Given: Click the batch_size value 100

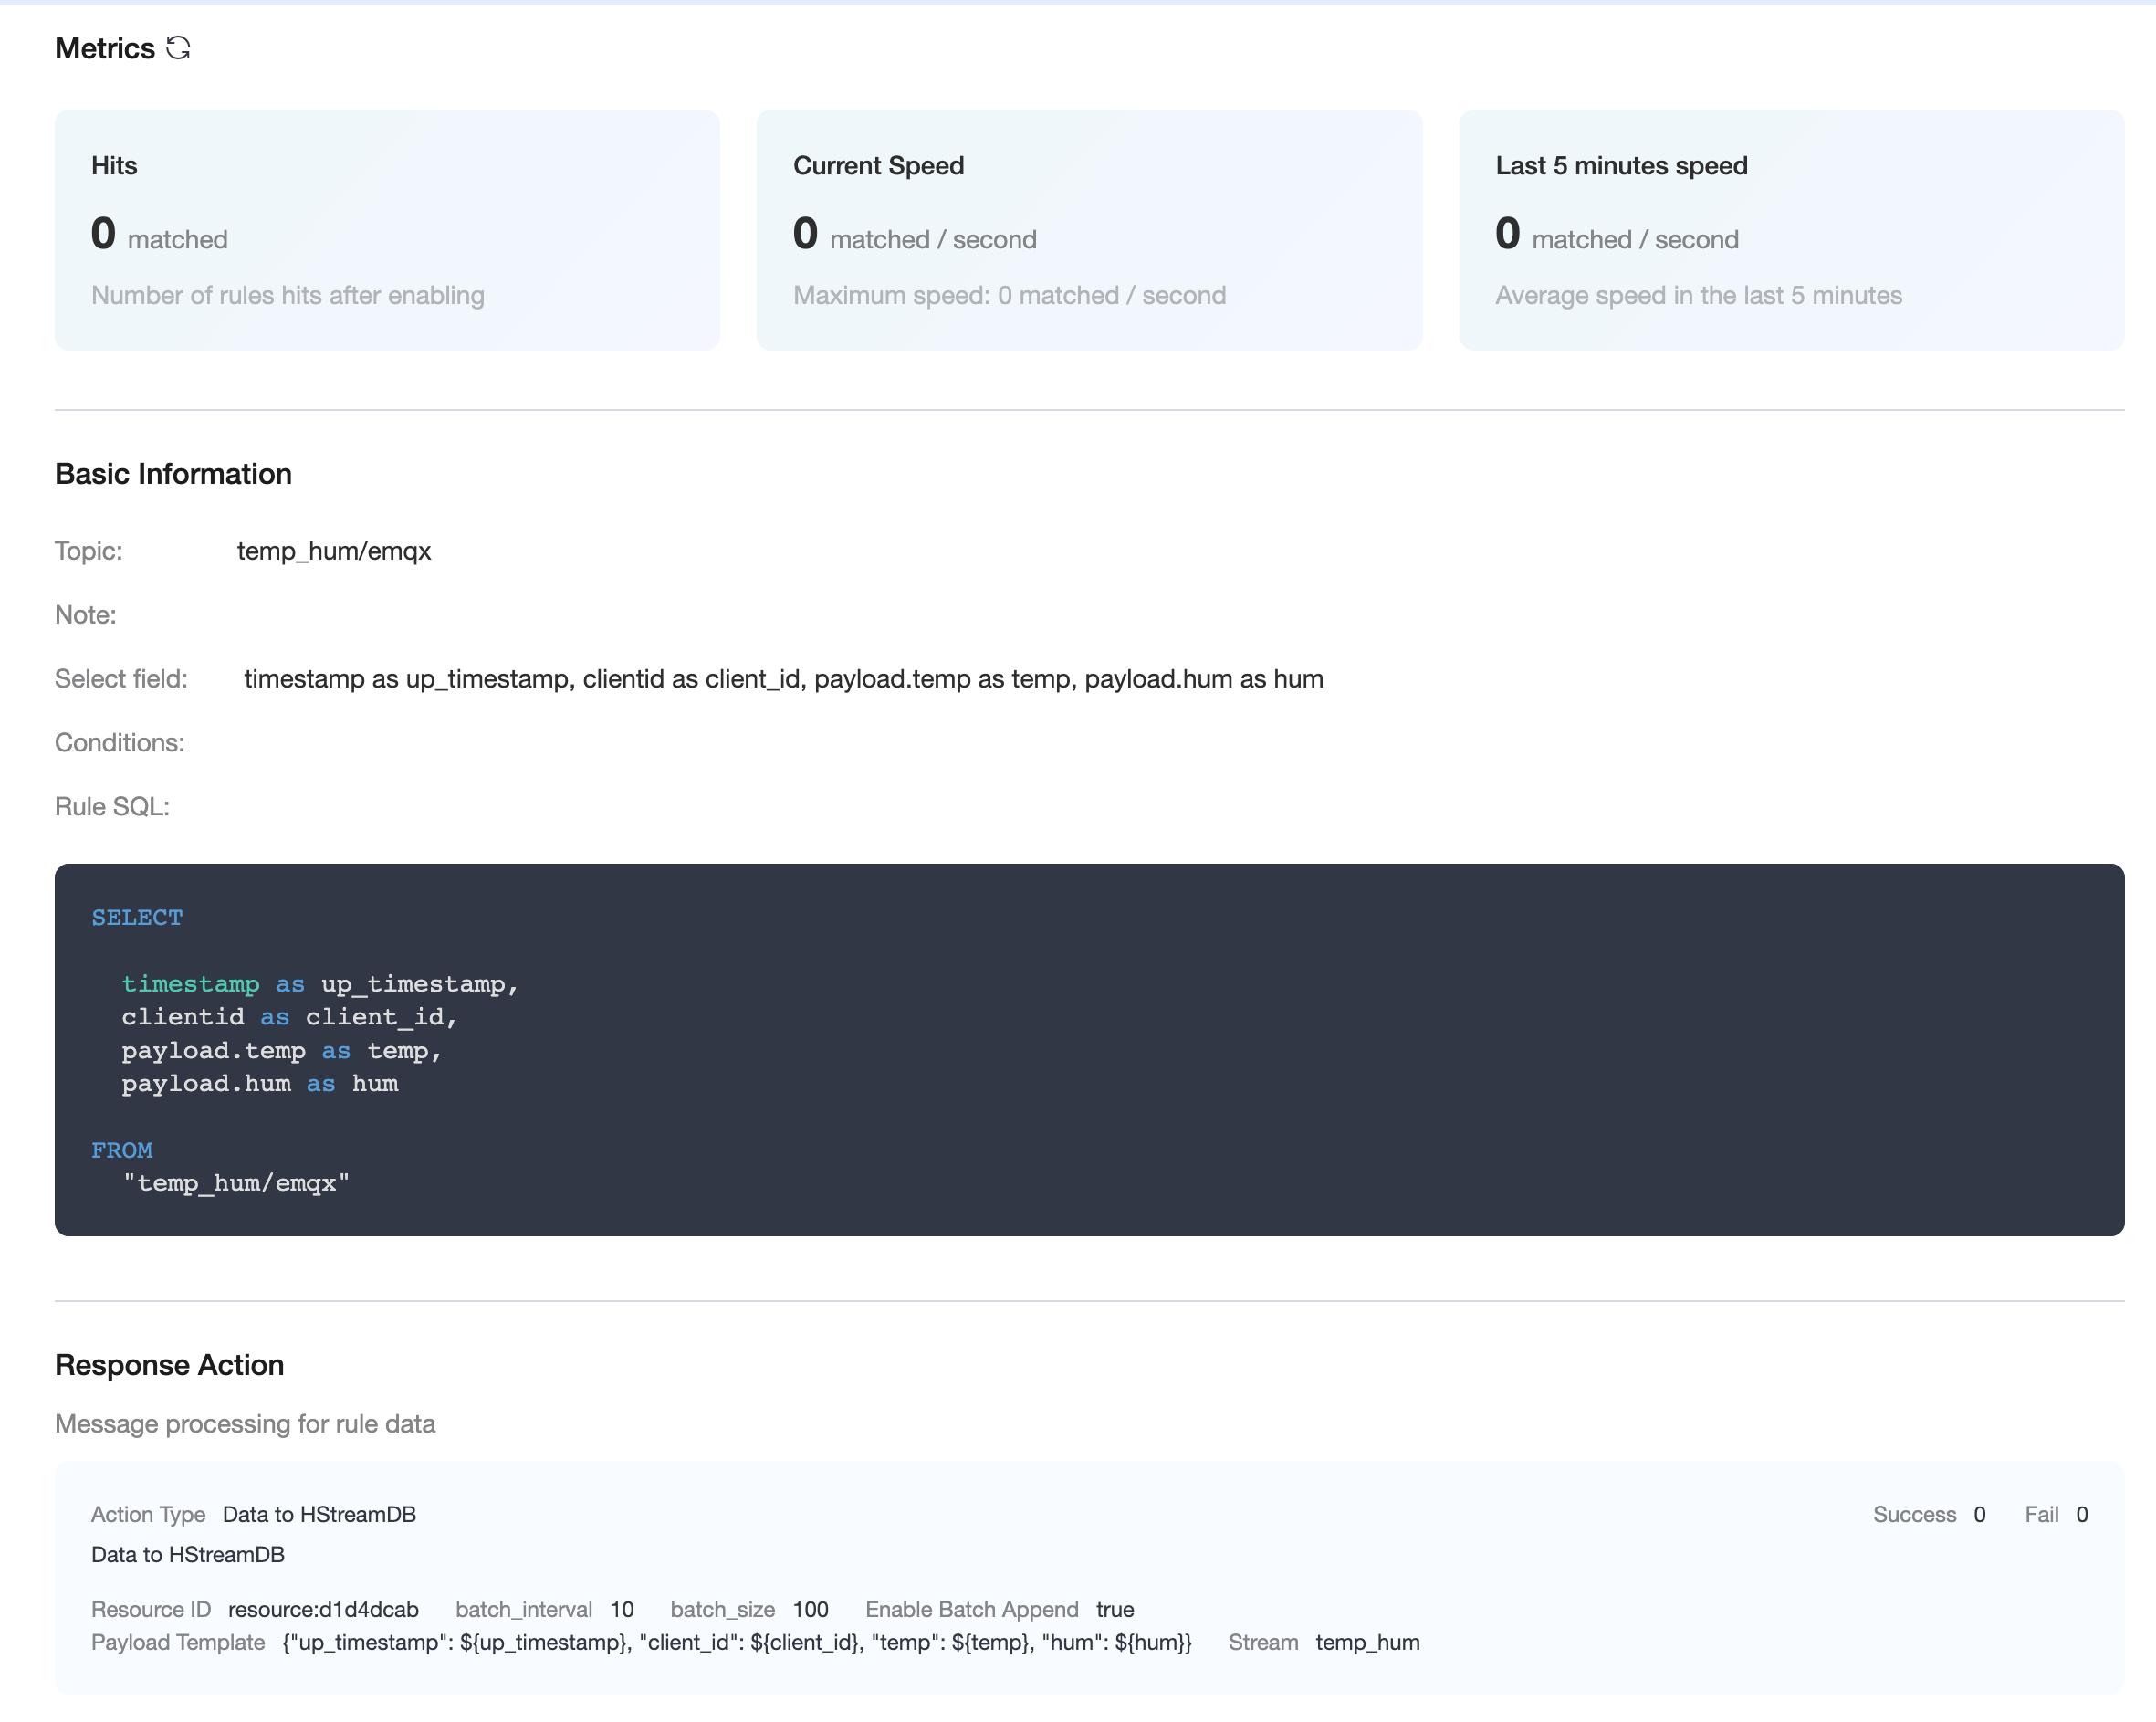Looking at the screenshot, I should [x=810, y=1609].
